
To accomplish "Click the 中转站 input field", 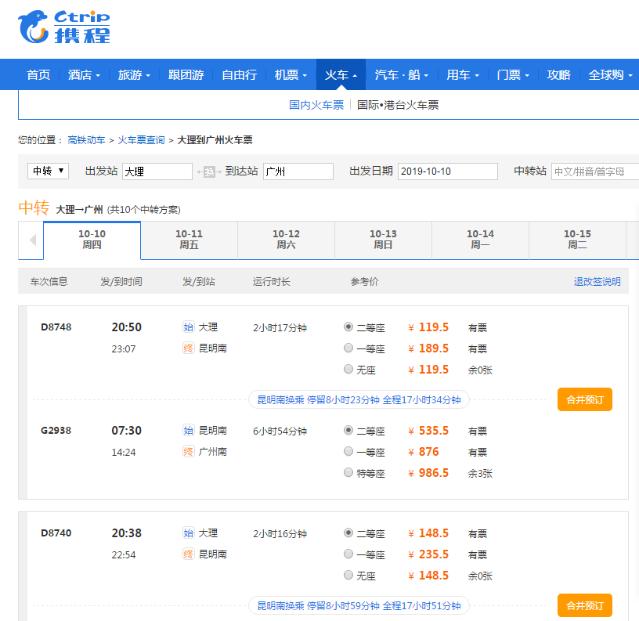I will coord(595,172).
